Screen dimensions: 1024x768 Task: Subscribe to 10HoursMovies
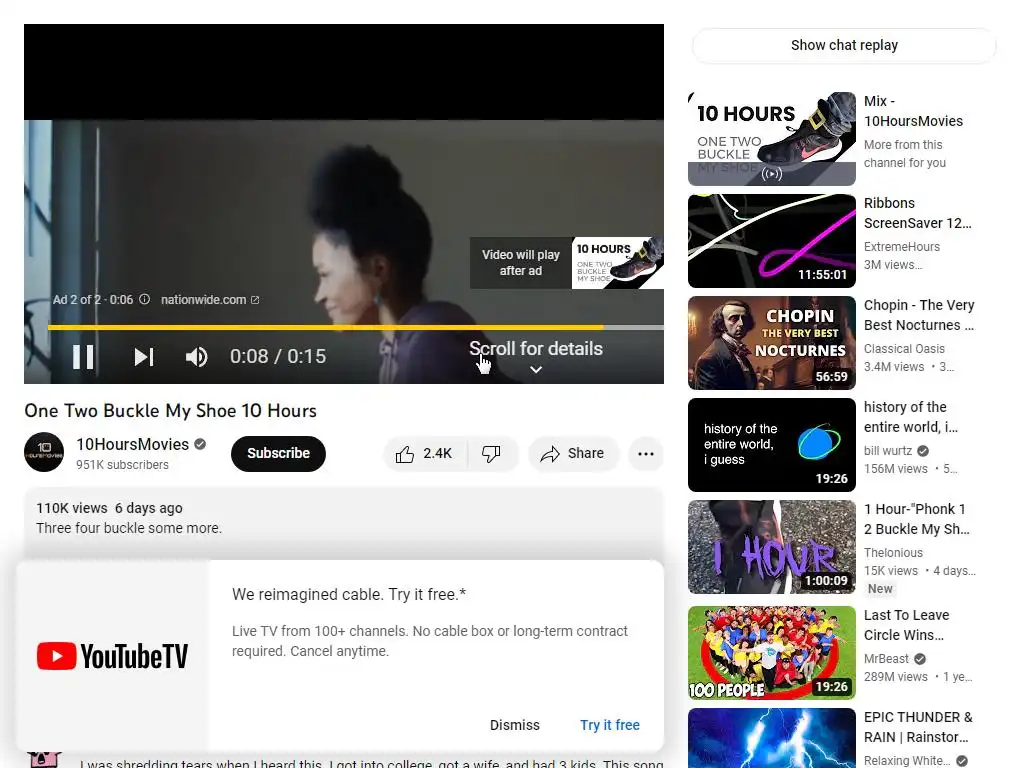tap(278, 453)
